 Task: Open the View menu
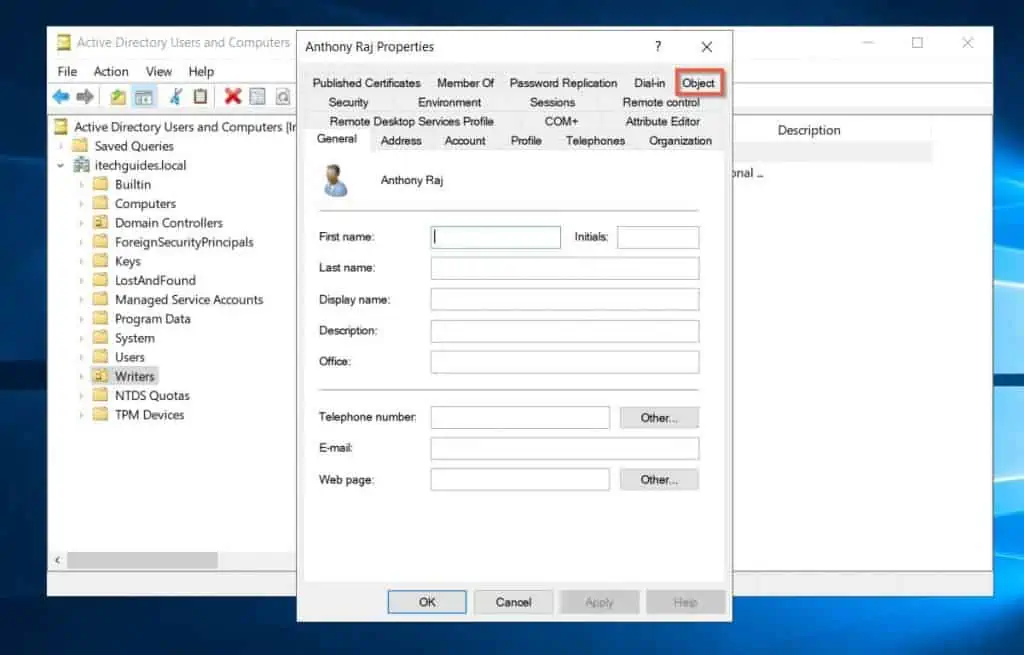pos(159,71)
